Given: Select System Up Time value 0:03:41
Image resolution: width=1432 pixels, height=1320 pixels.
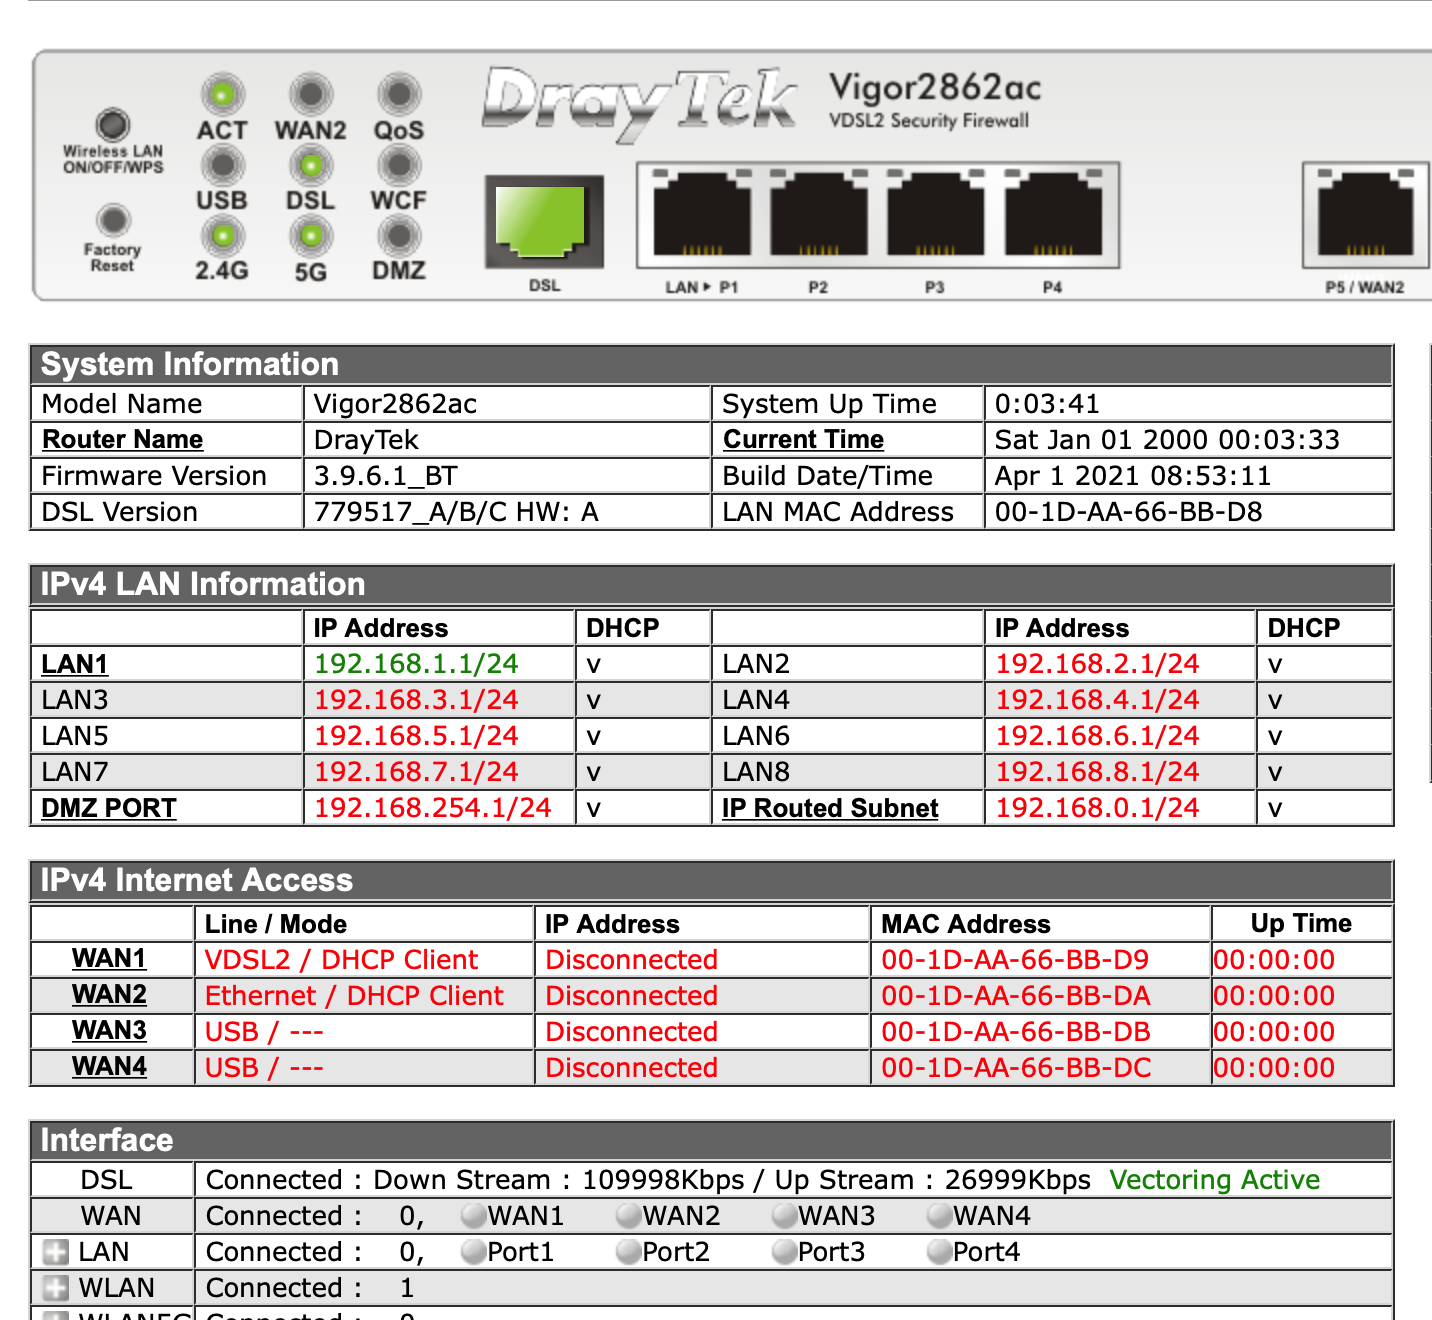Looking at the screenshot, I should tap(1047, 404).
